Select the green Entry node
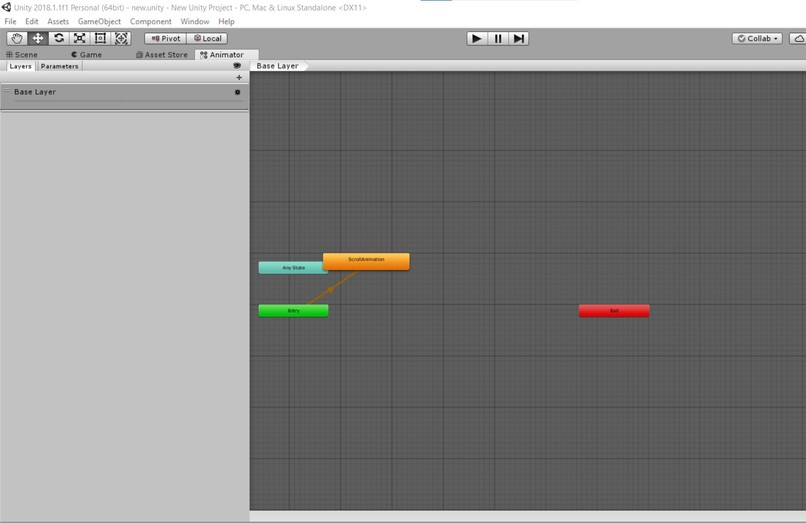 (x=294, y=311)
